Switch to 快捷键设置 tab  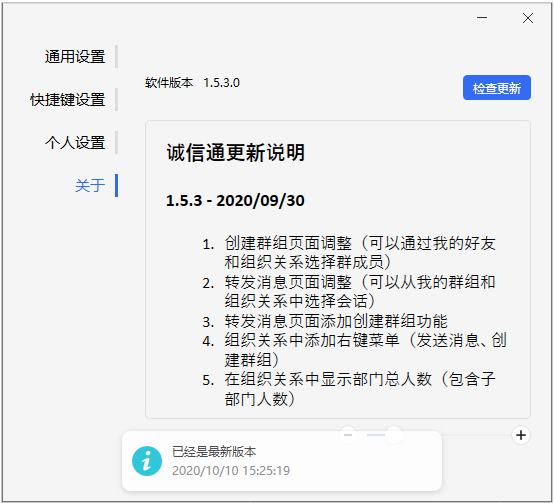67,100
